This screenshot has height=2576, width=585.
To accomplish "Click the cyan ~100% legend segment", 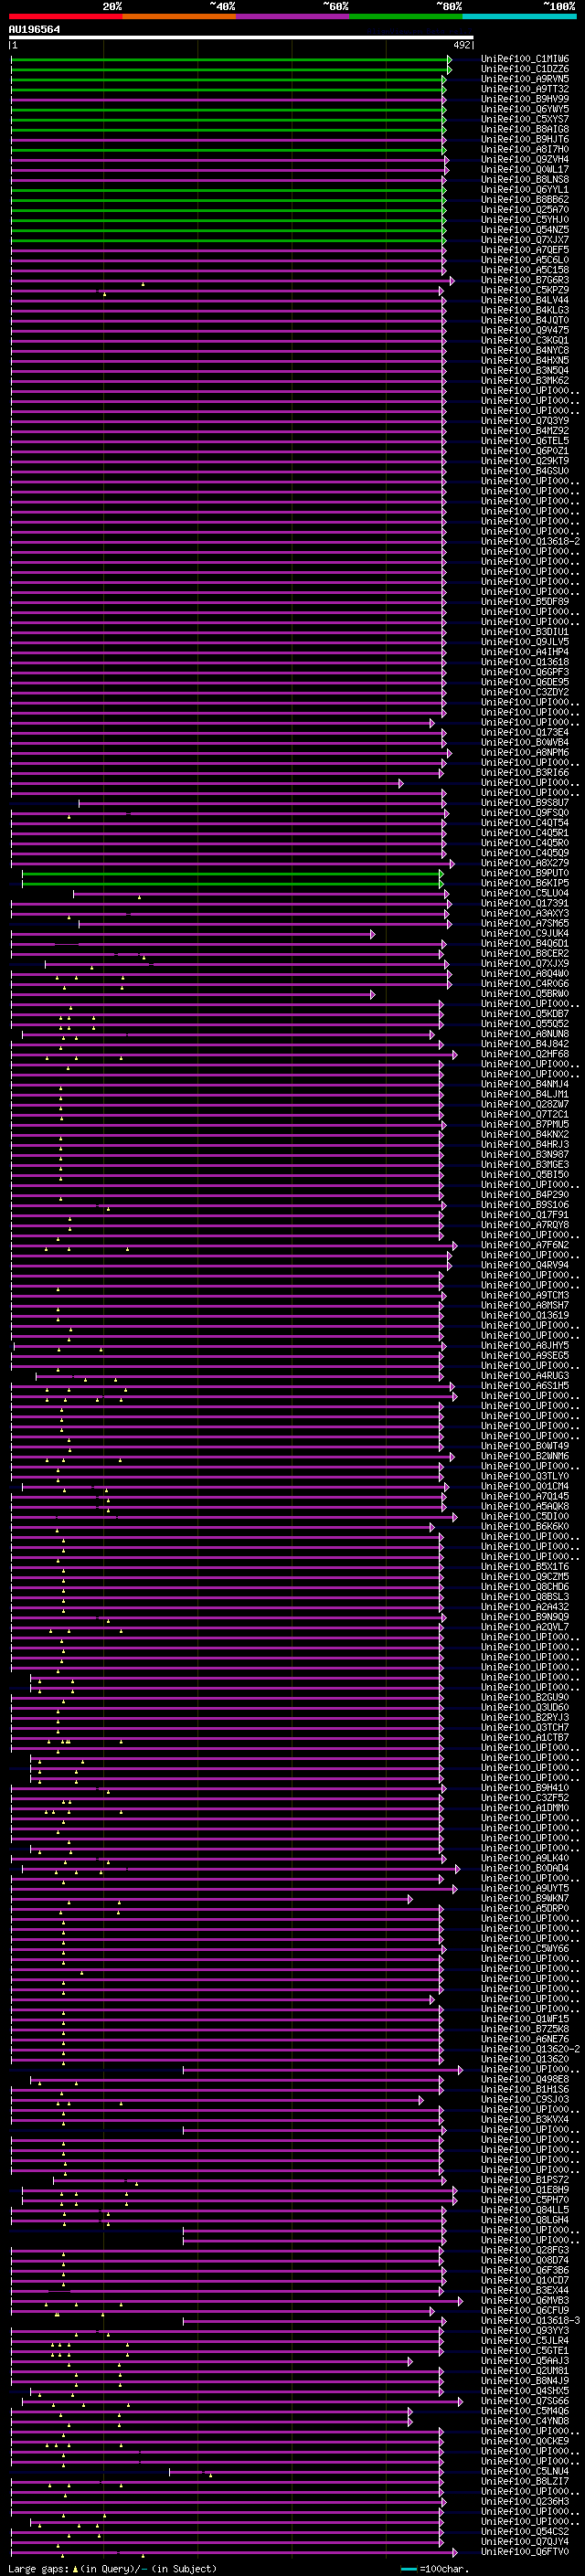I will click(519, 17).
